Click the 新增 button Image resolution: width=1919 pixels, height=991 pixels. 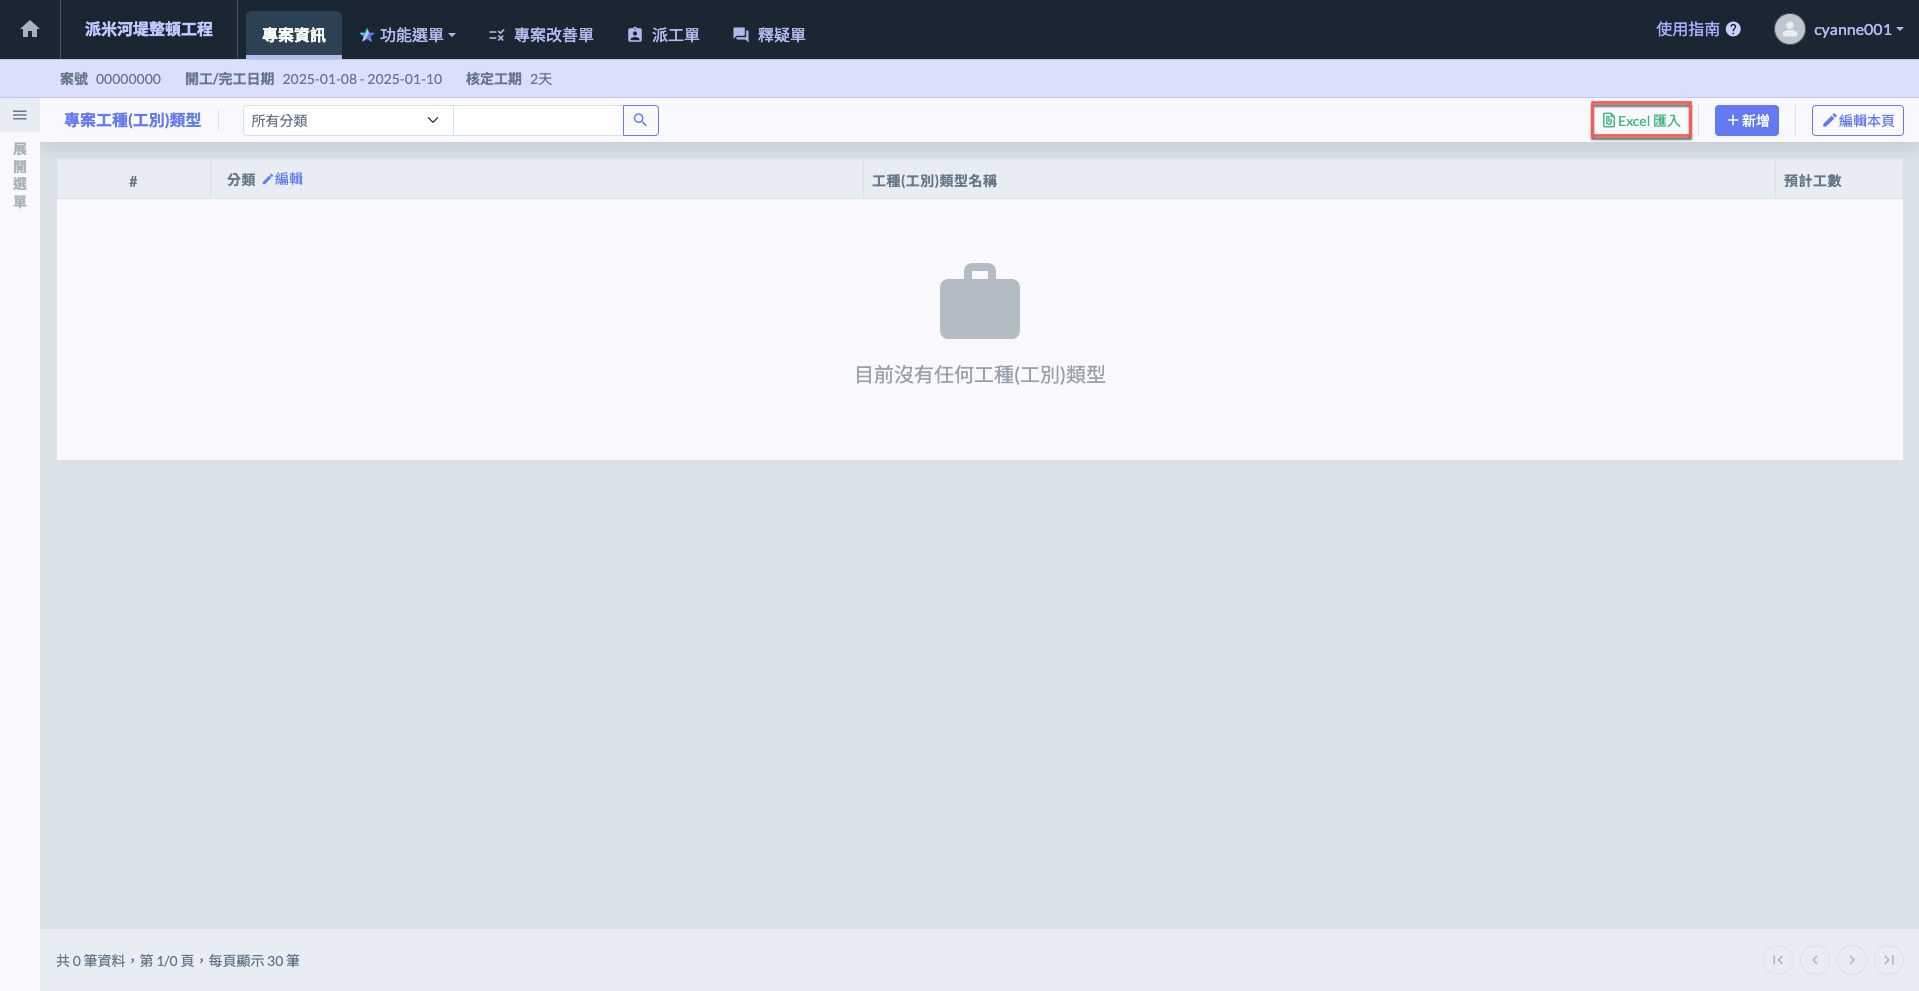click(1746, 120)
